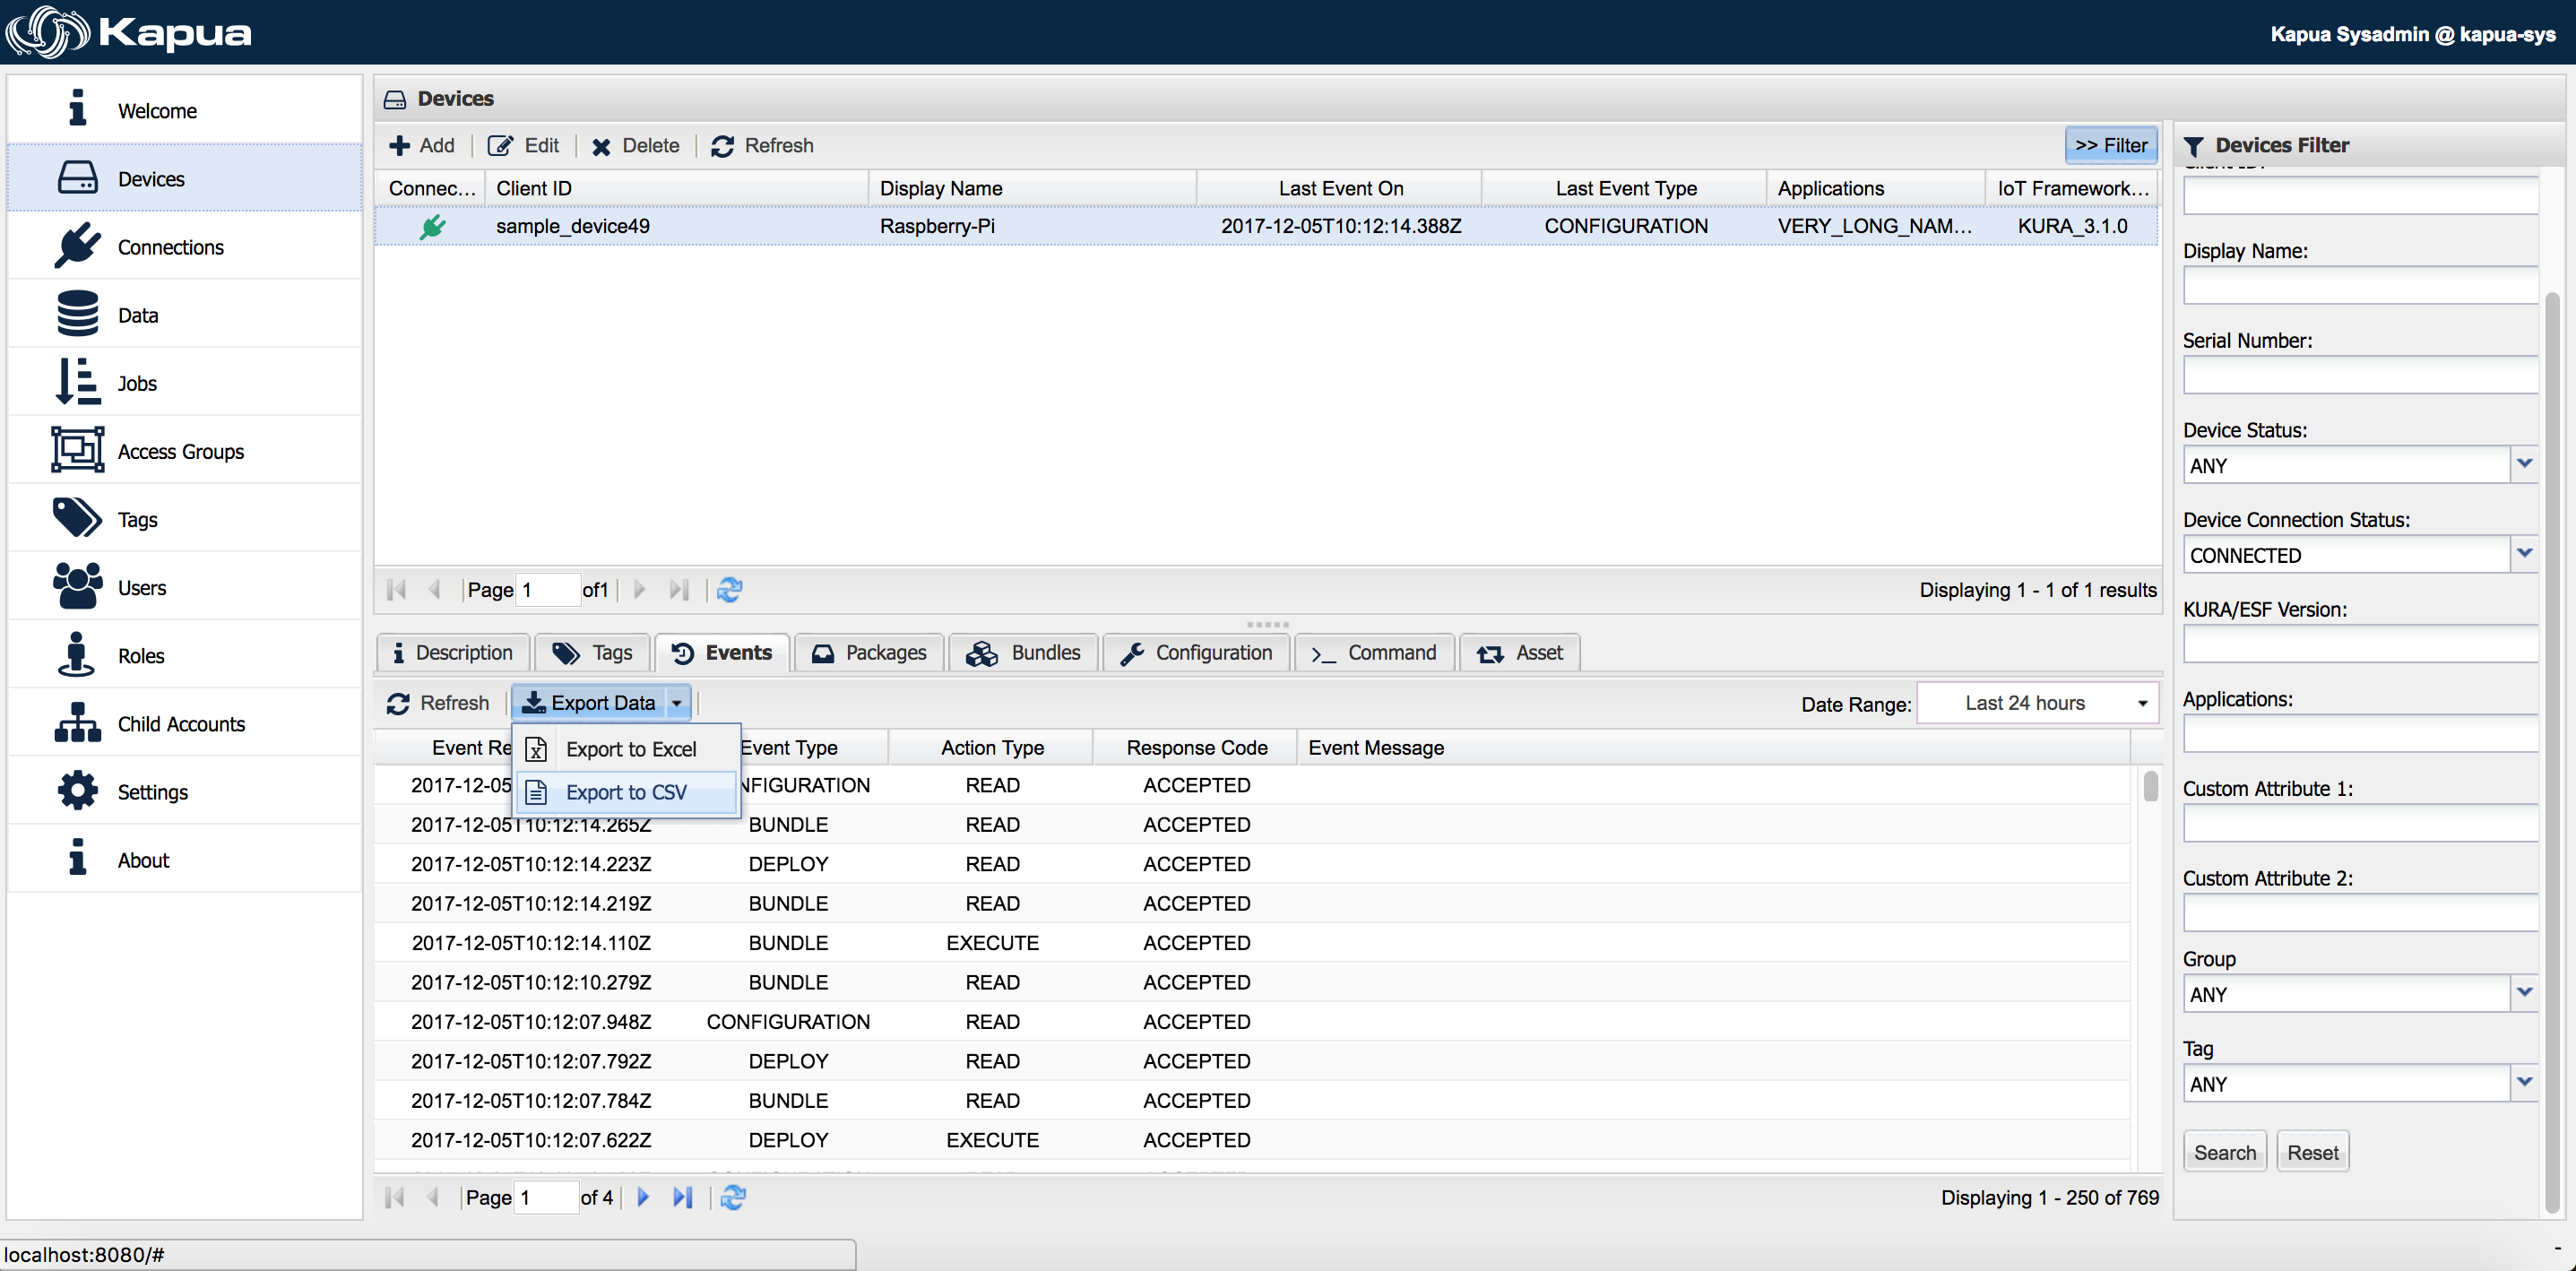Click the Add device plus icon
2576x1271 pixels.
(400, 146)
